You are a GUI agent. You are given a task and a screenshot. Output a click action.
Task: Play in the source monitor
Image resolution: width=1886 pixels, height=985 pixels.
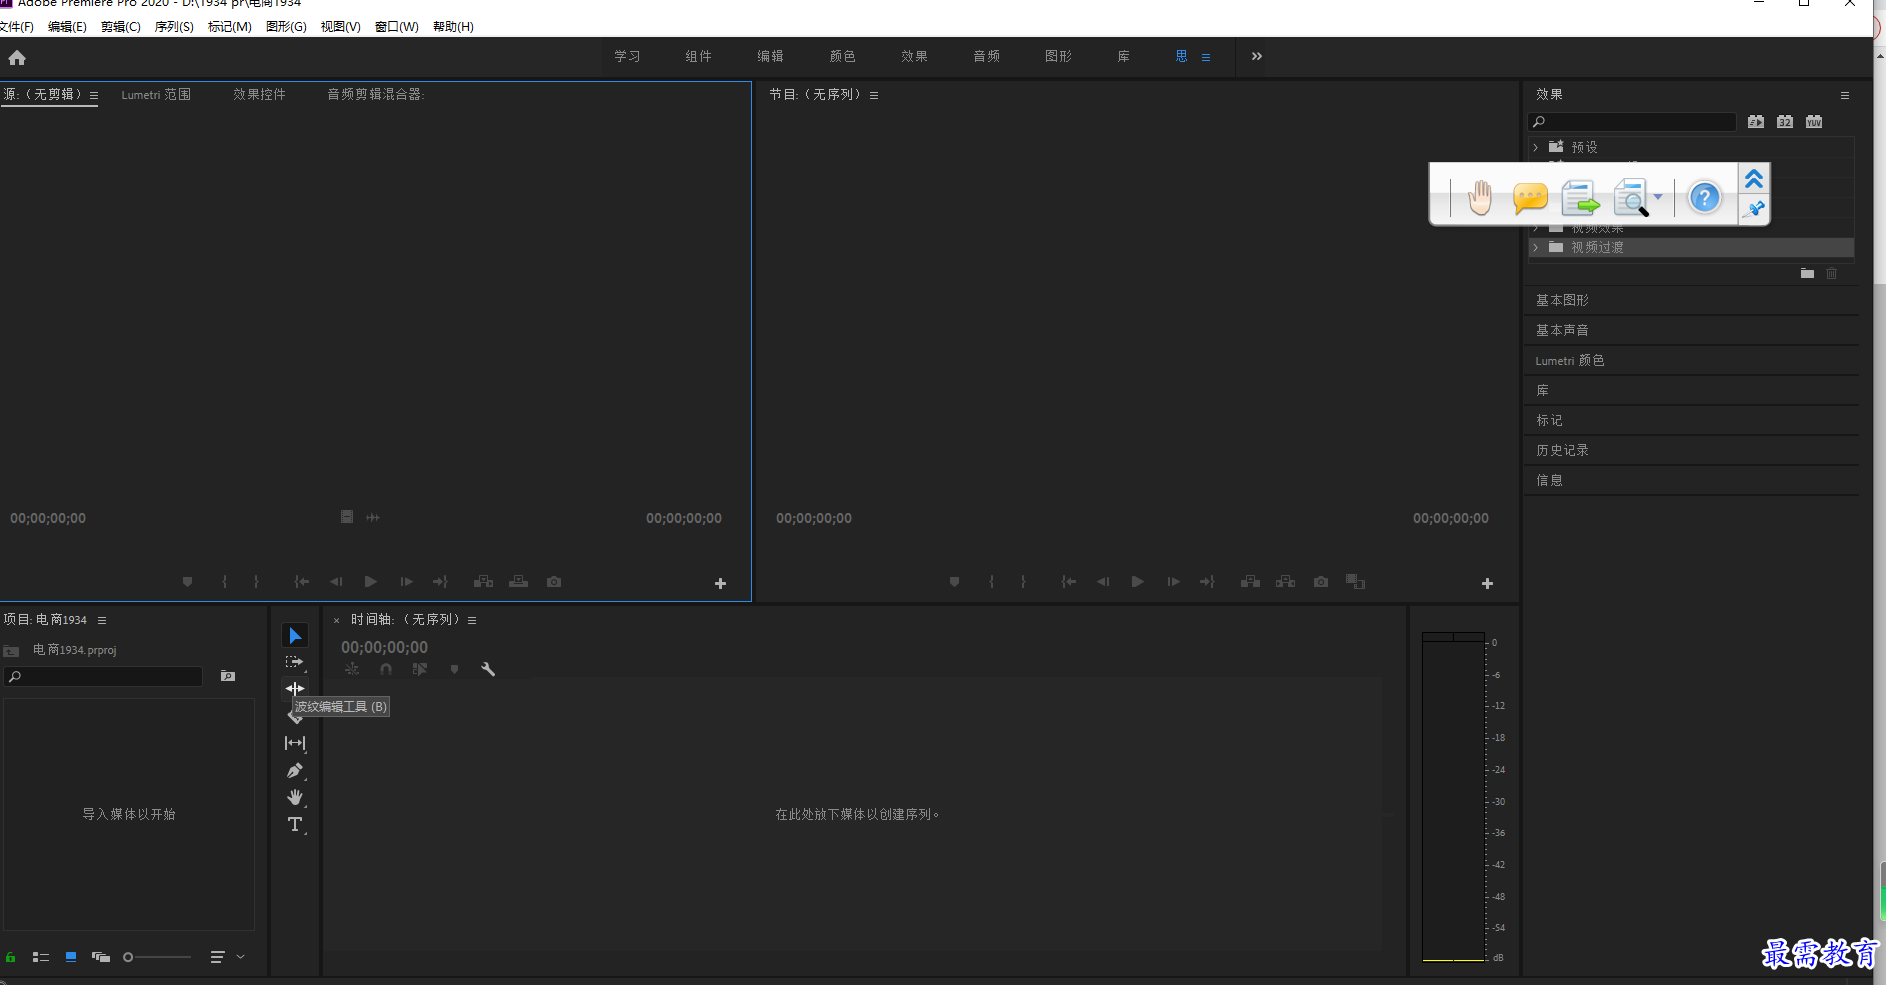tap(371, 582)
